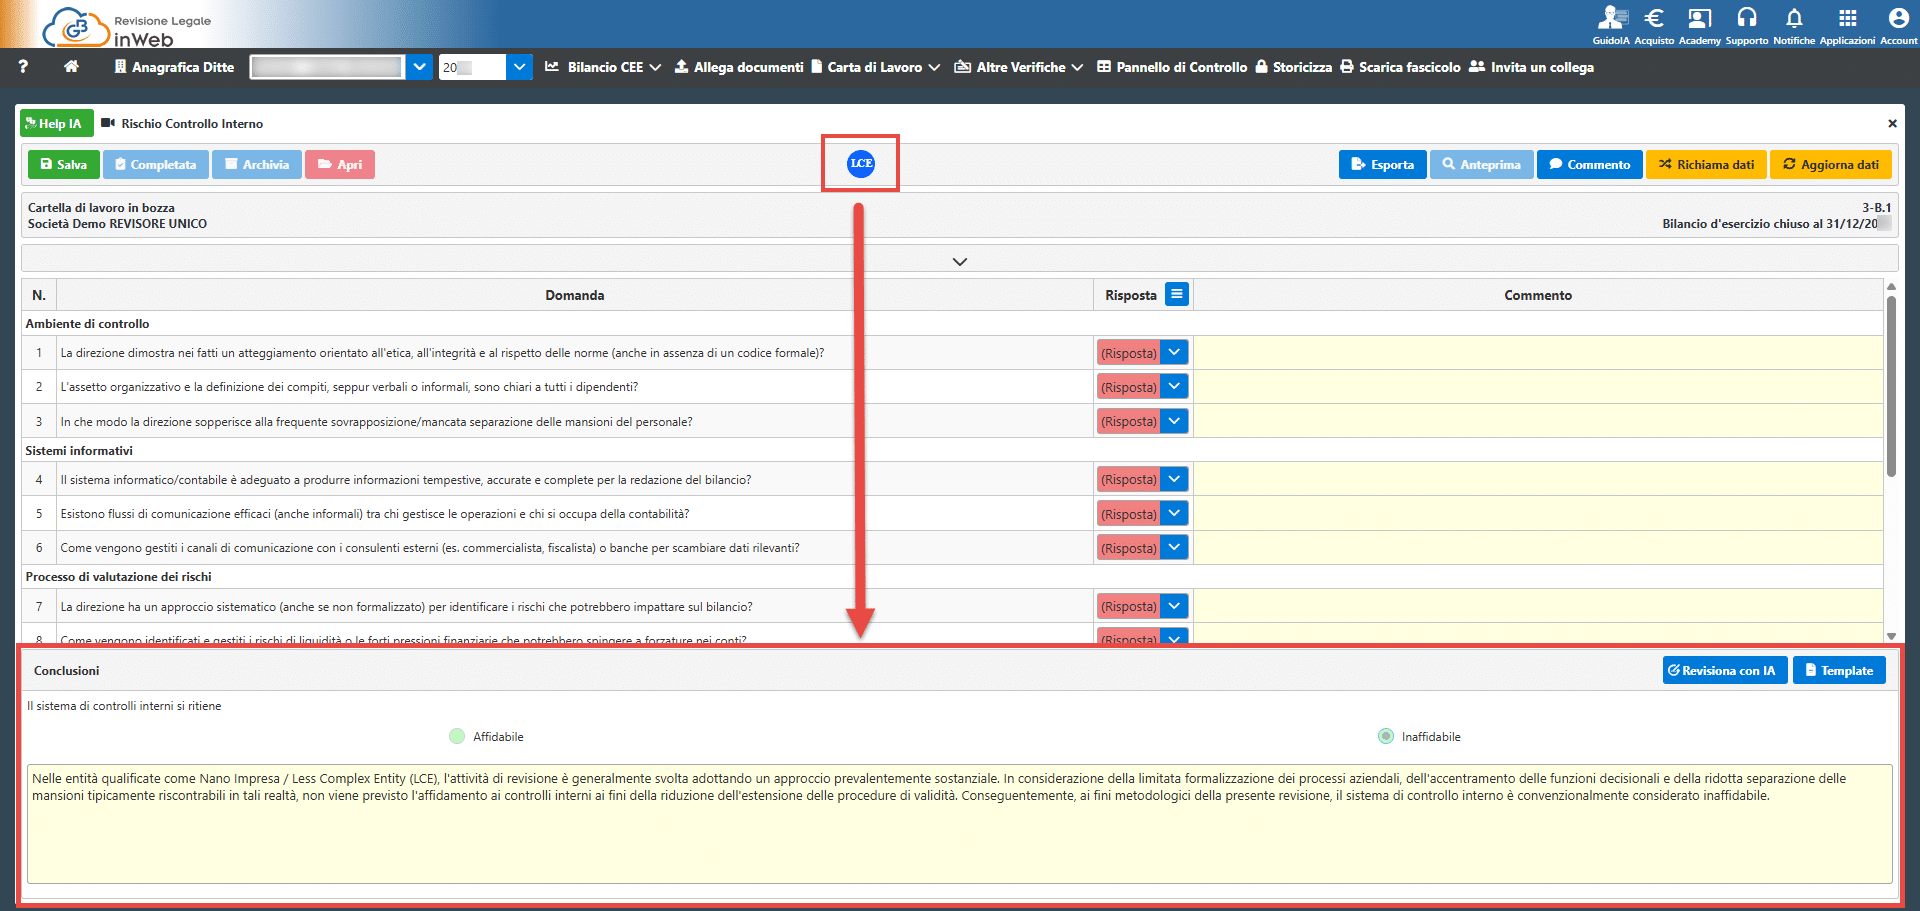Open the Carta di Lavoro menu

coord(874,67)
